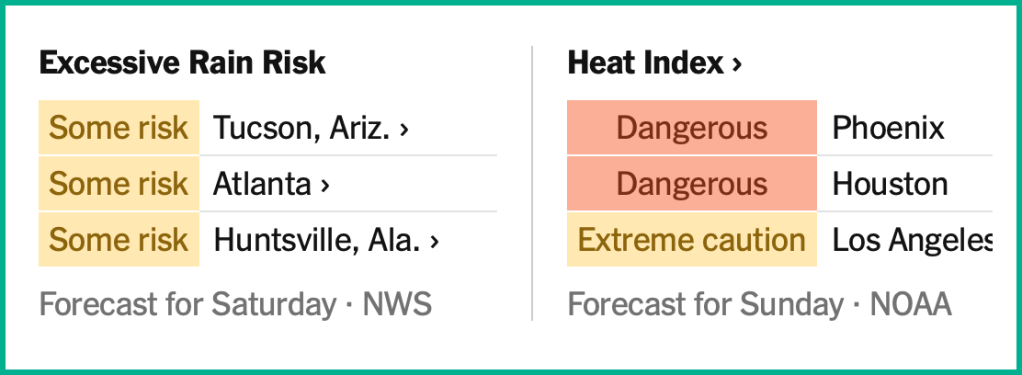Image resolution: width=1022 pixels, height=375 pixels.
Task: Open the Heat Index heading link
Action: pos(655,63)
